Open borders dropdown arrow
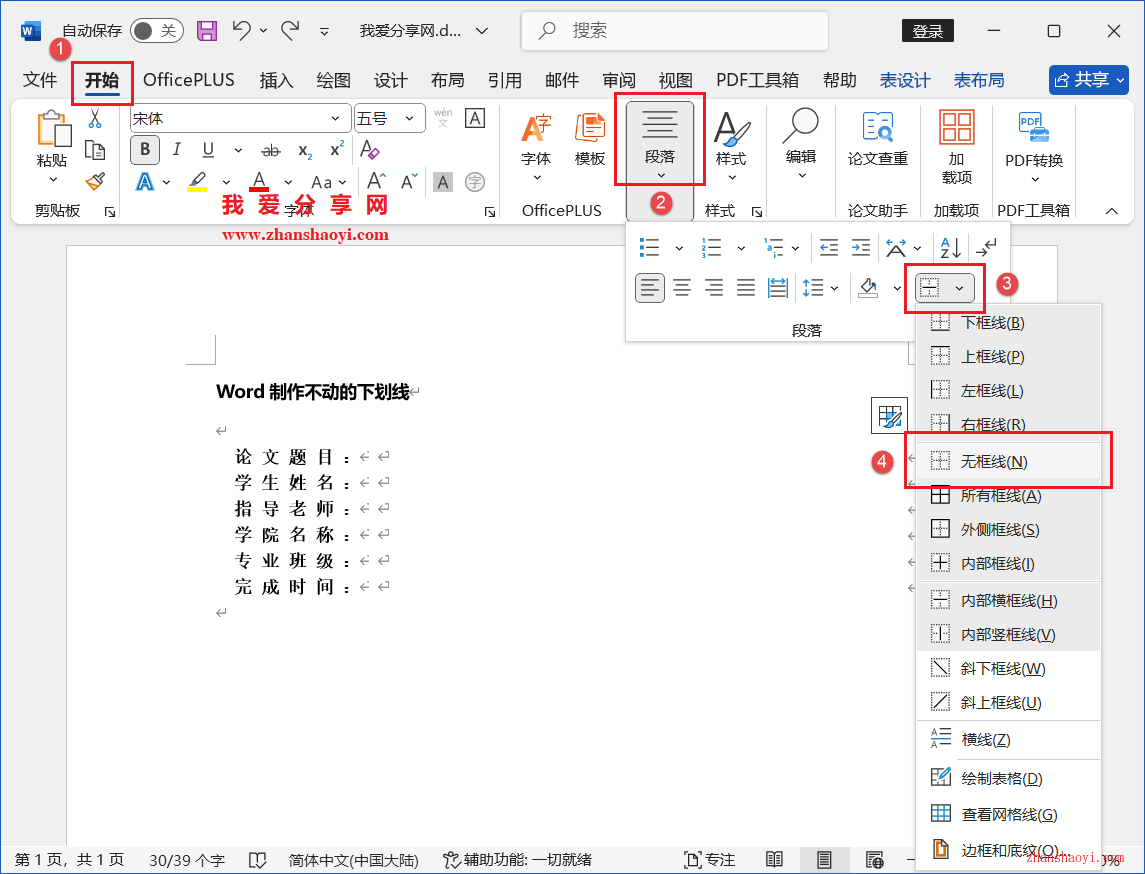The image size is (1145, 874). pyautogui.click(x=960, y=288)
